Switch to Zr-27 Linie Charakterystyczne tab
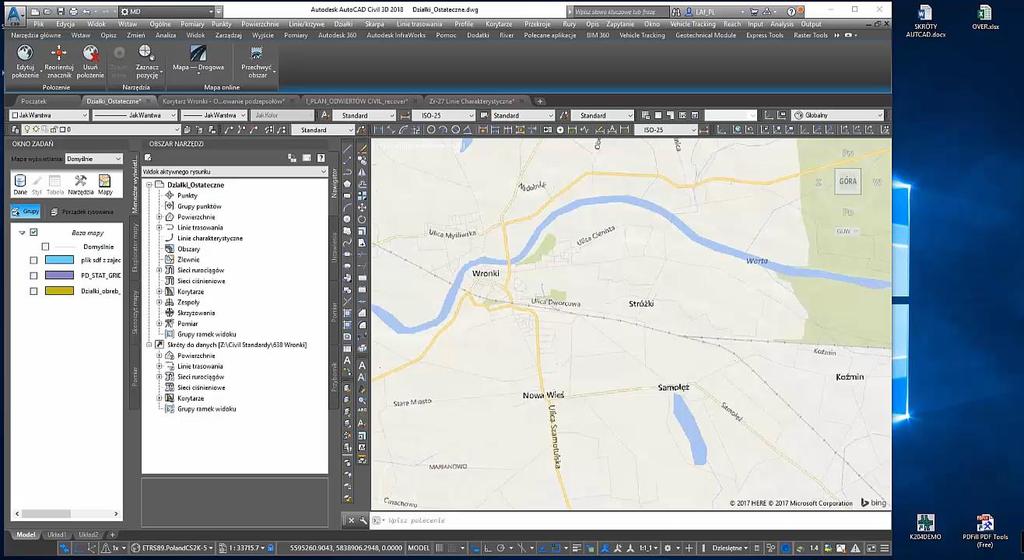1024x560 pixels. [471, 101]
